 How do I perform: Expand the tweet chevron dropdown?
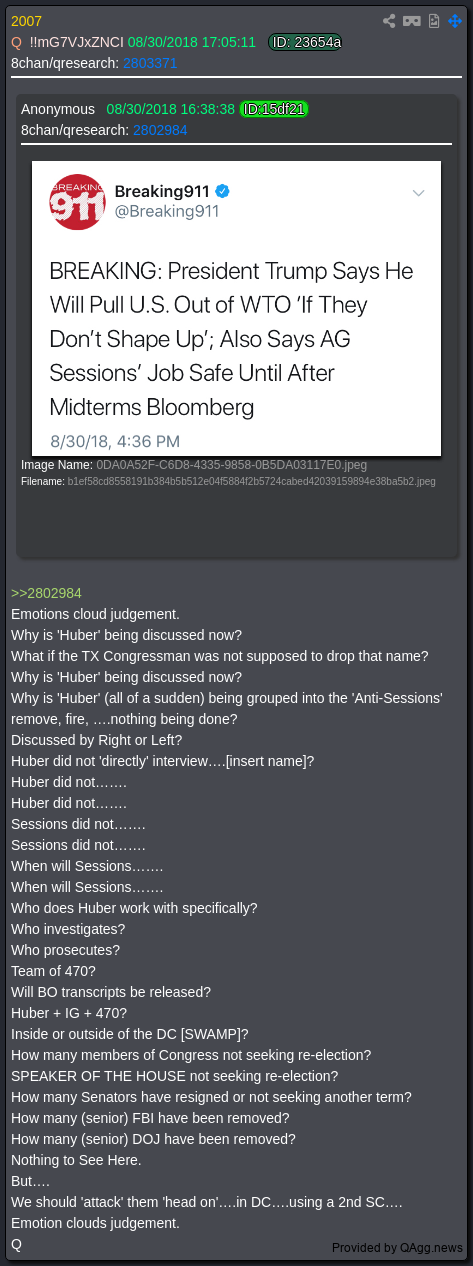(x=419, y=192)
